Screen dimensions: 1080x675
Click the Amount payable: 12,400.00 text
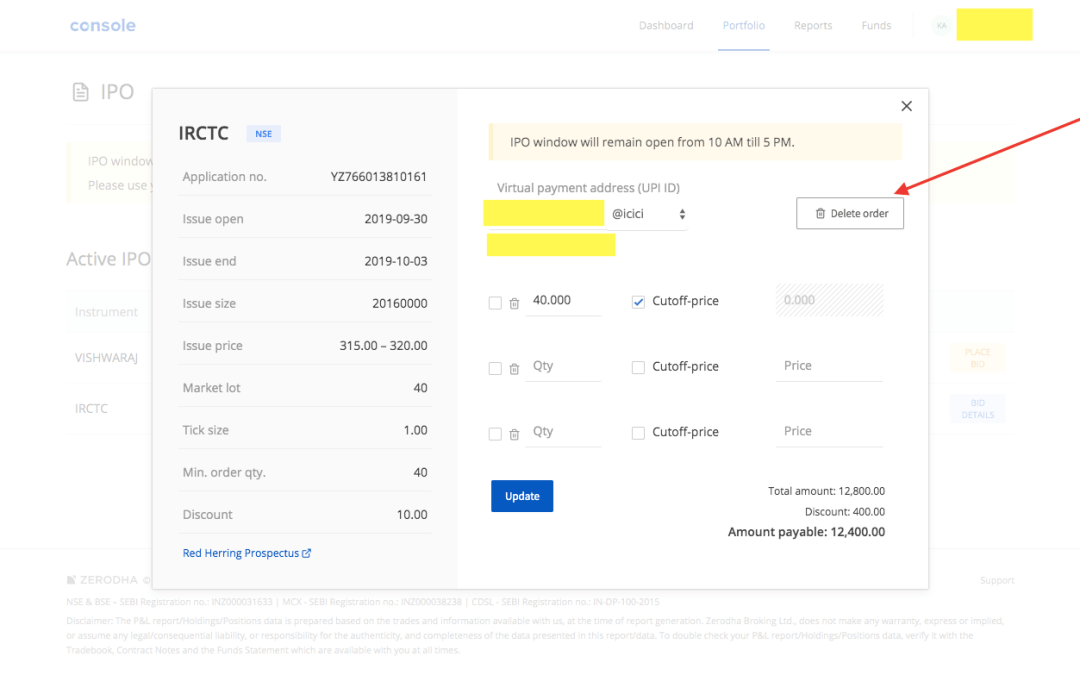[806, 532]
